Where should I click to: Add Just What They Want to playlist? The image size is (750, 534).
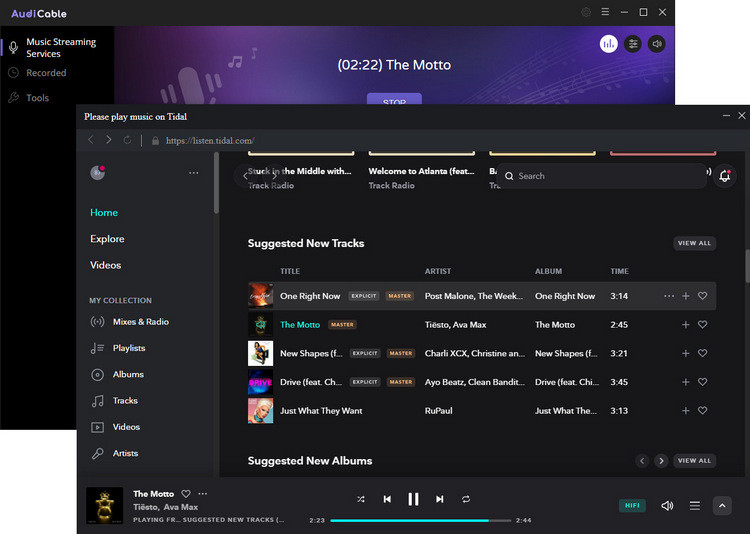coord(685,411)
